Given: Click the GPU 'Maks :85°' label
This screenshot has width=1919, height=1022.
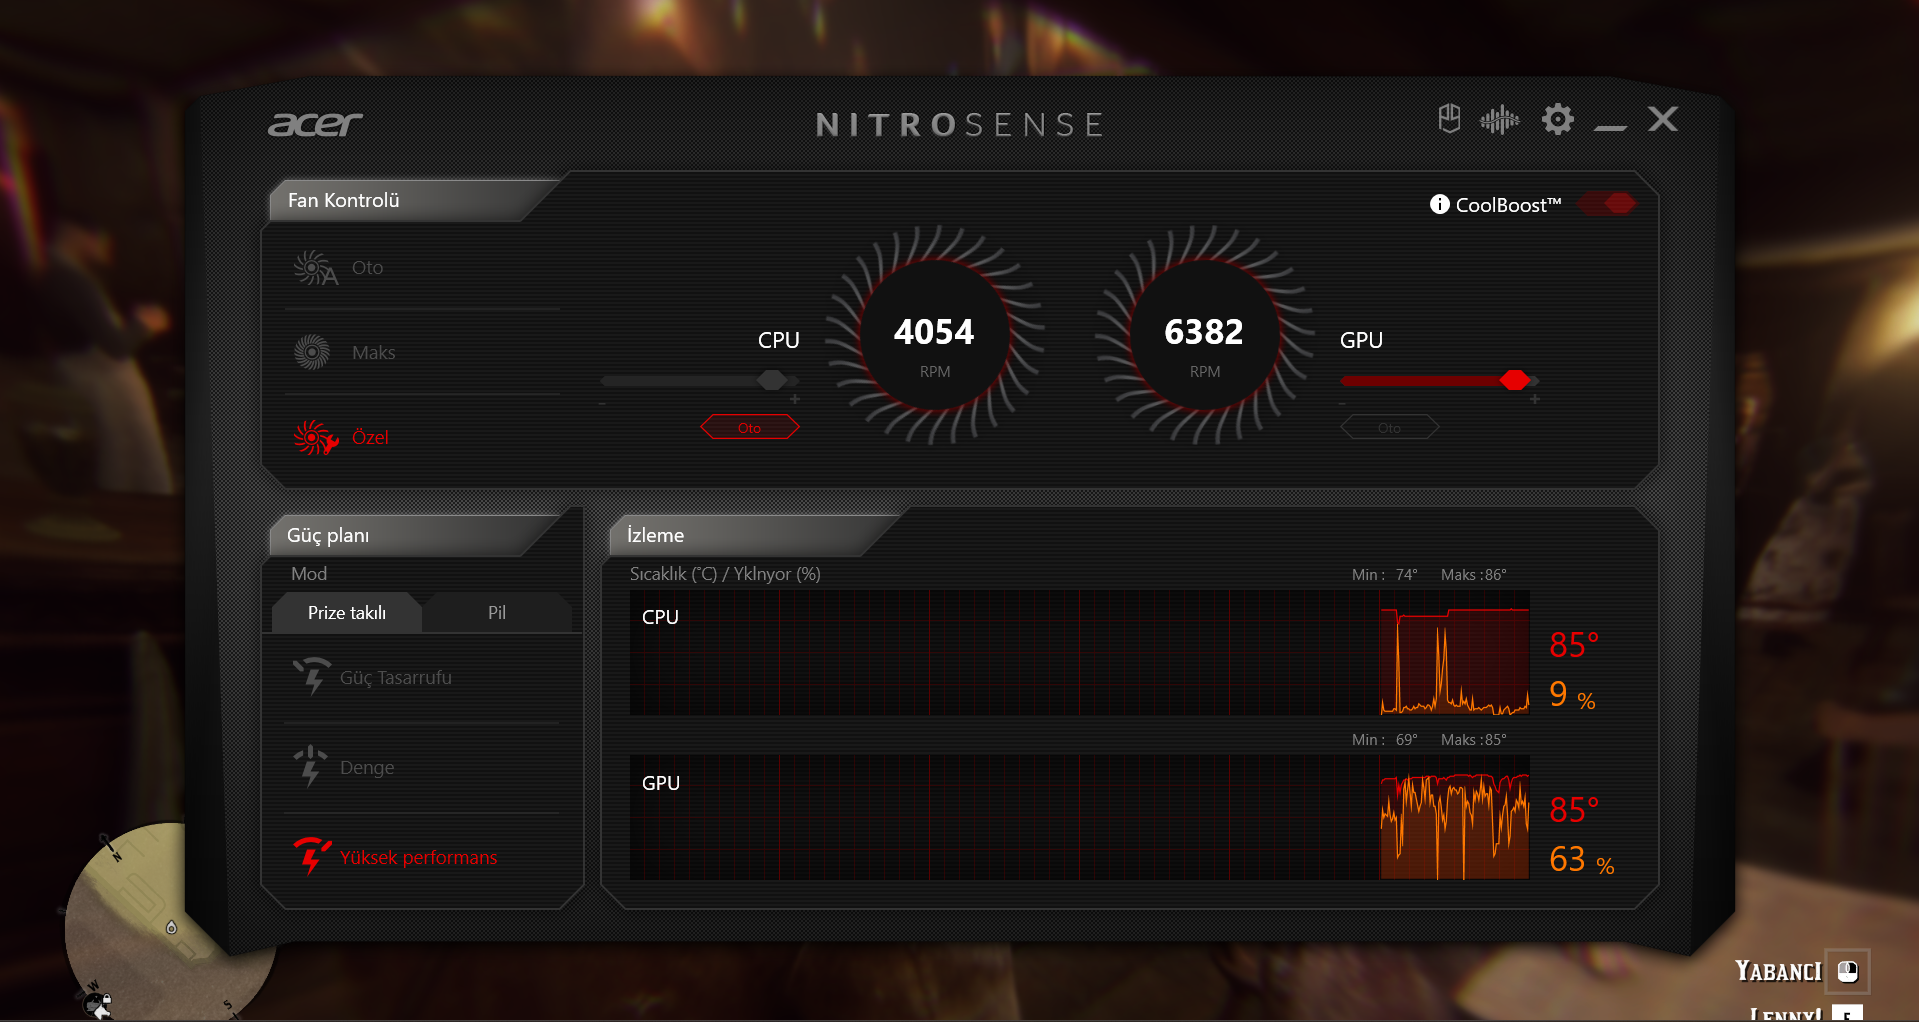Looking at the screenshot, I should [1474, 739].
